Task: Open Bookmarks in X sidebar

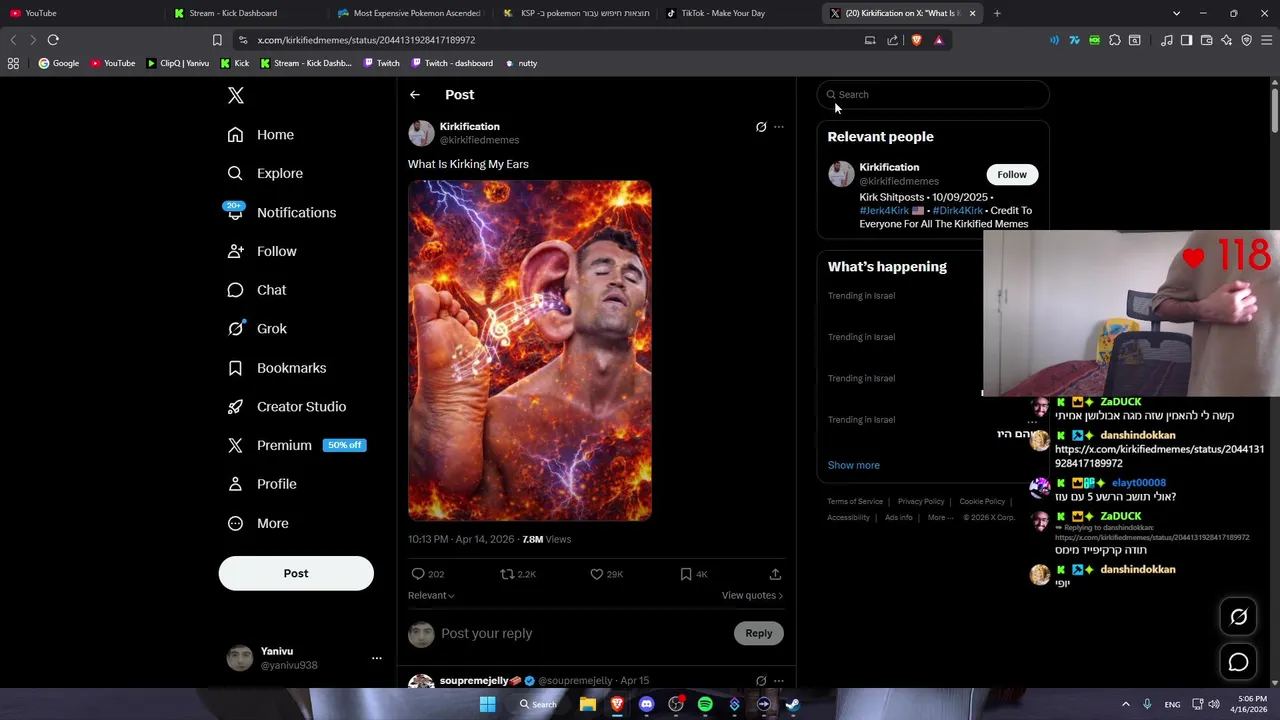Action: 277,368
